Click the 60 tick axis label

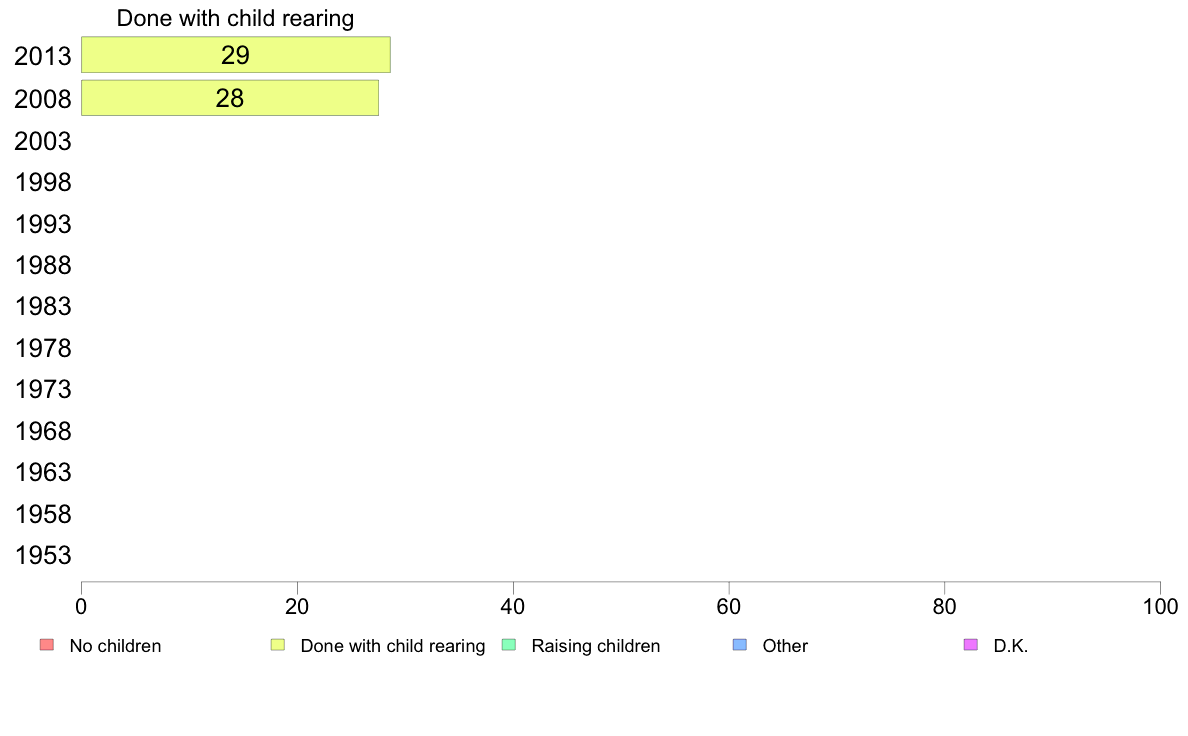729,607
